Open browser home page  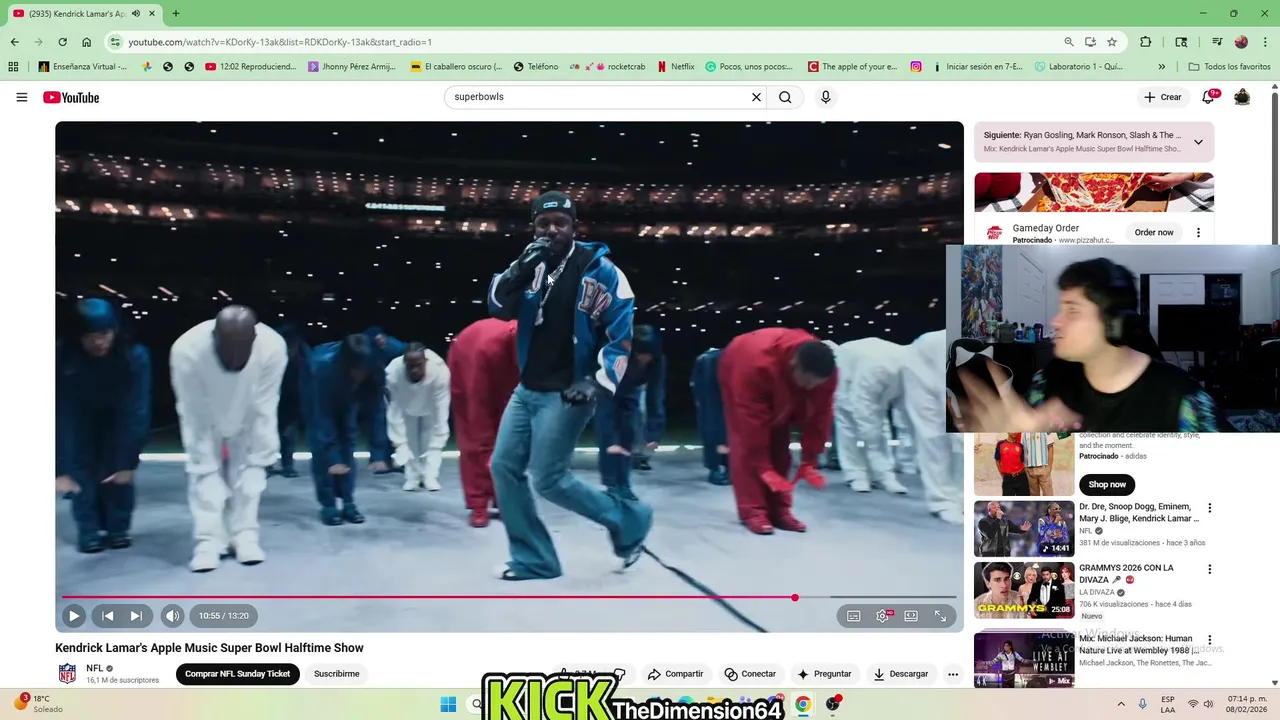[87, 42]
